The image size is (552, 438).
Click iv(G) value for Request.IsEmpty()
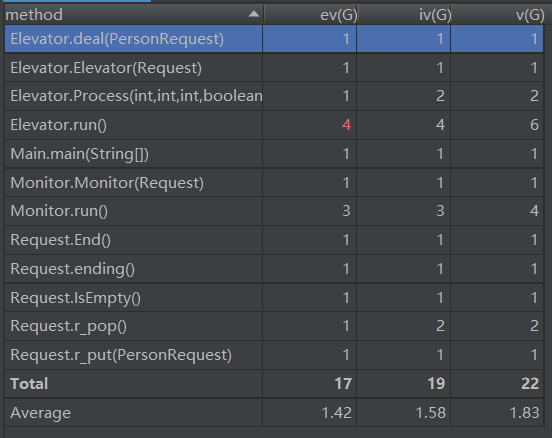coord(440,298)
